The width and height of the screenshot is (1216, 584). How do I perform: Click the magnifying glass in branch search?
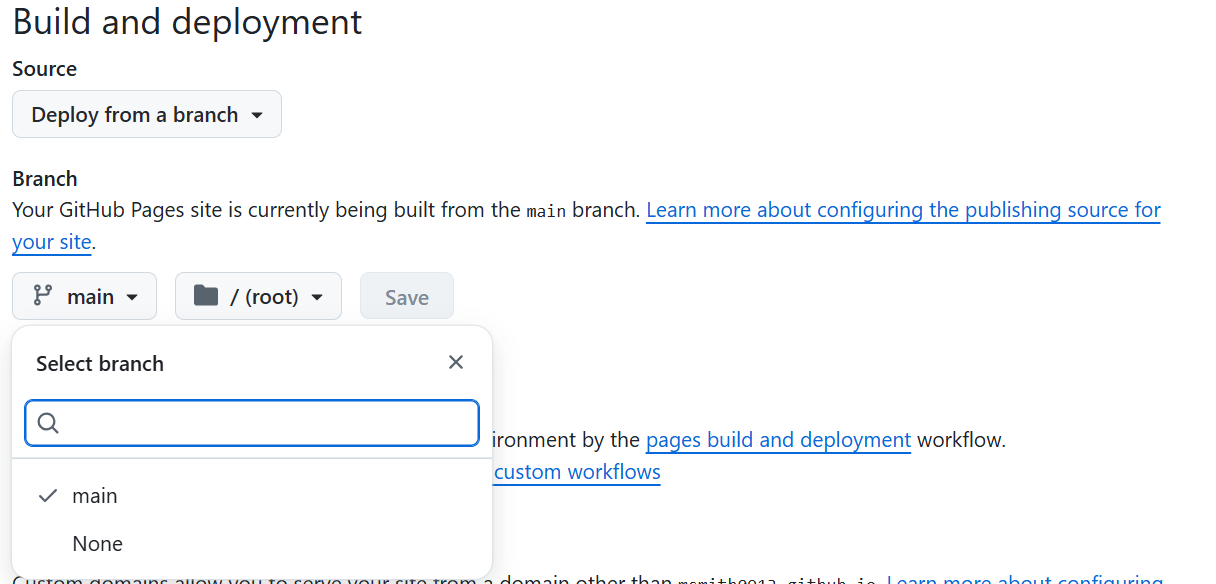[48, 423]
